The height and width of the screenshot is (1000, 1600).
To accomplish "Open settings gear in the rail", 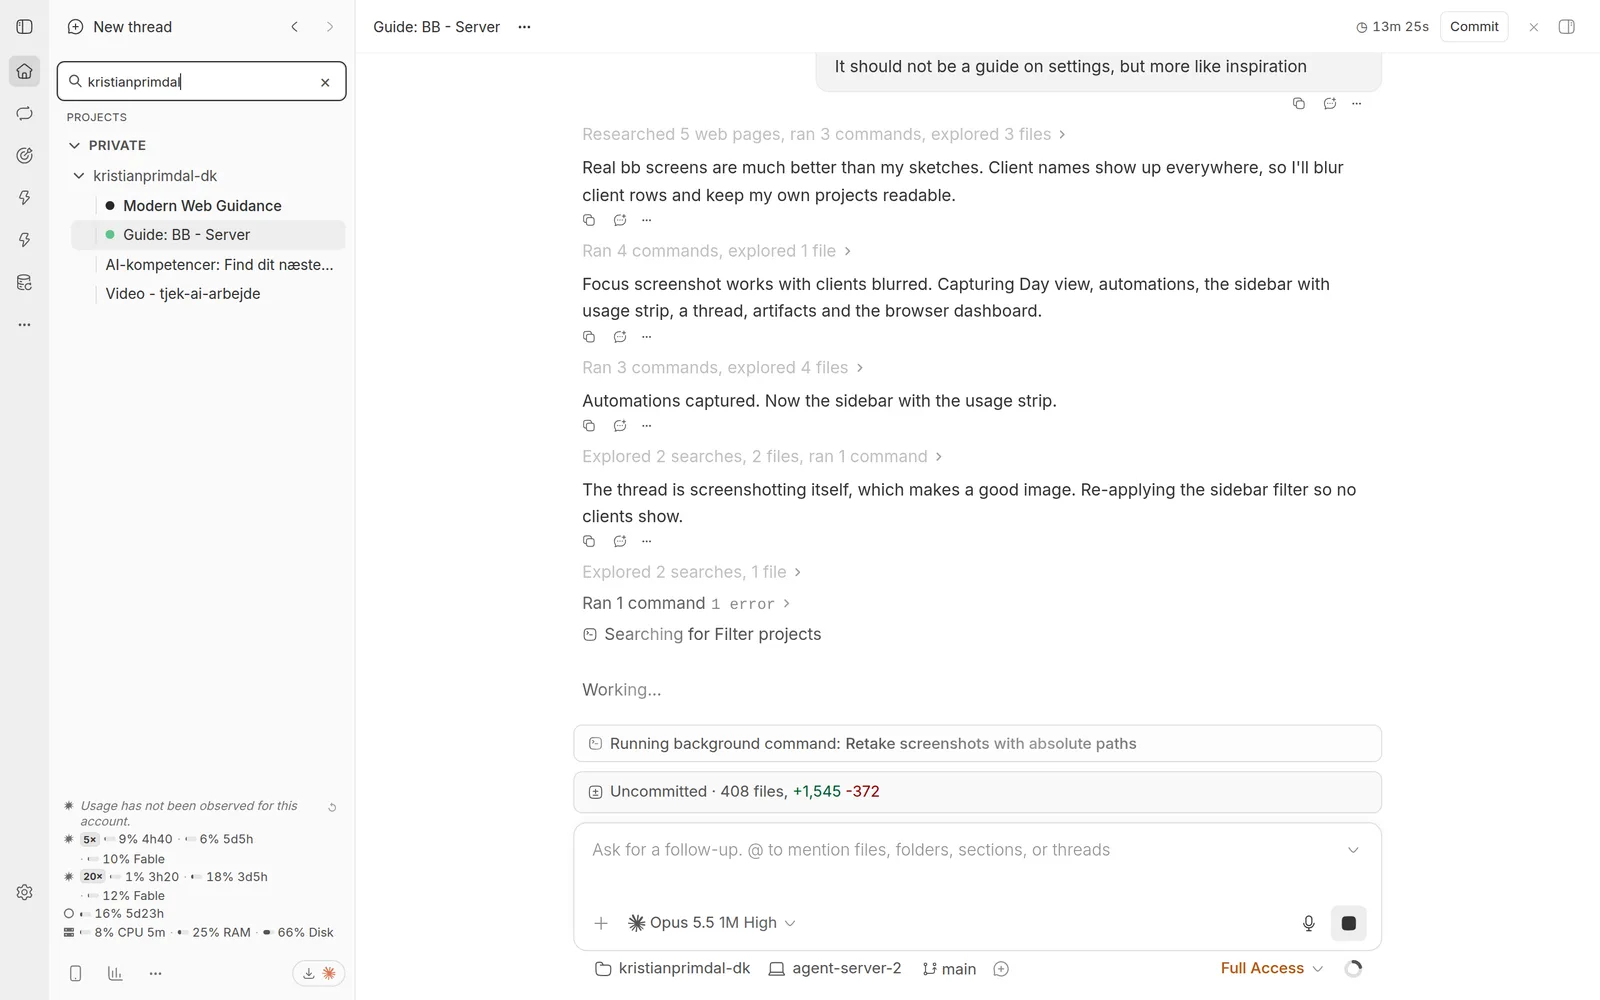I will (x=25, y=892).
